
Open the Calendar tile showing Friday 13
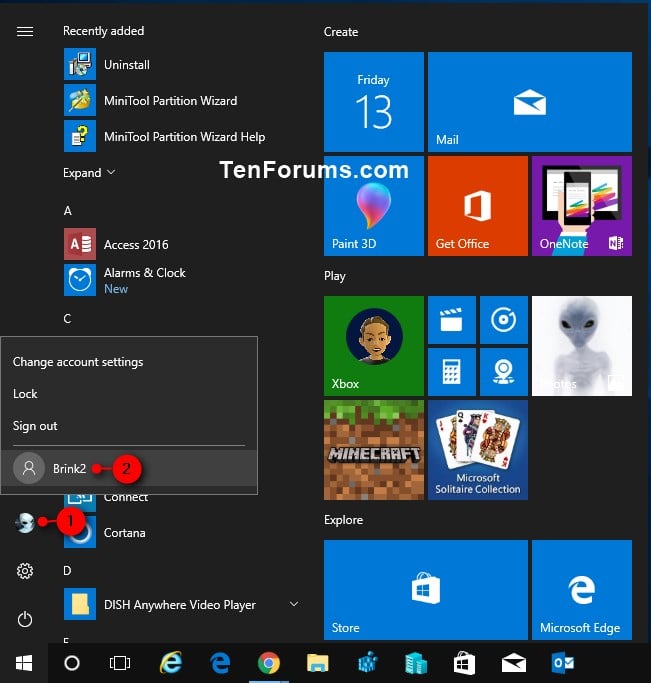pyautogui.click(x=374, y=101)
